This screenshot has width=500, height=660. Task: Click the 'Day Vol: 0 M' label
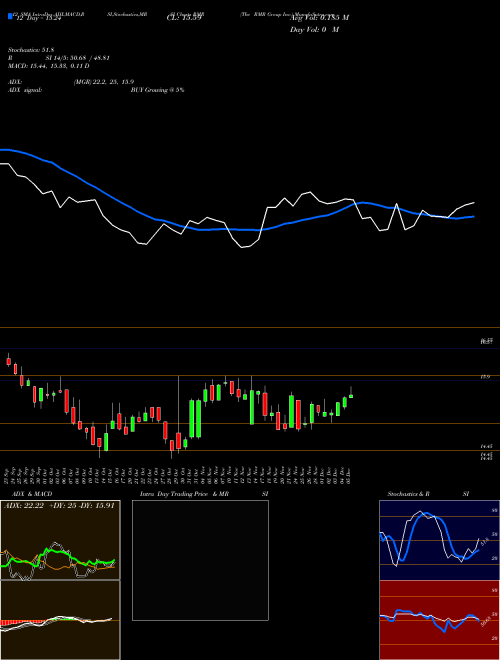tap(314, 30)
